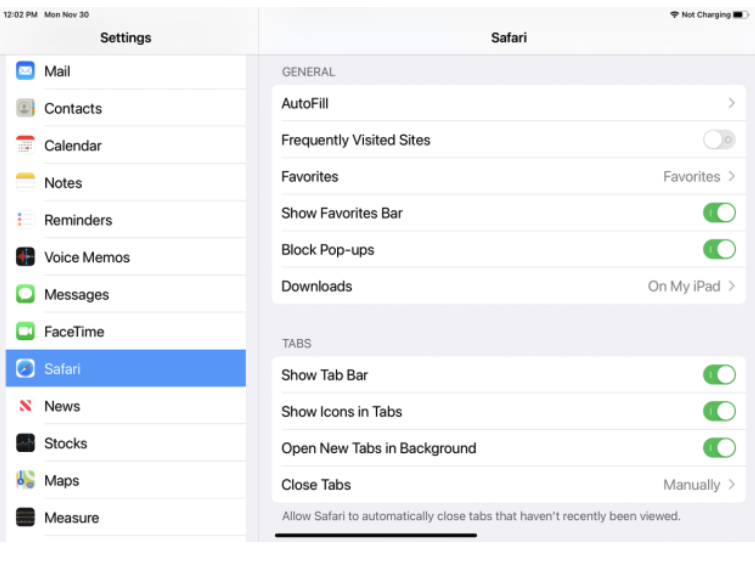The width and height of the screenshot is (755, 565).
Task: Tap the Contacts icon in sidebar
Action: 26,109
